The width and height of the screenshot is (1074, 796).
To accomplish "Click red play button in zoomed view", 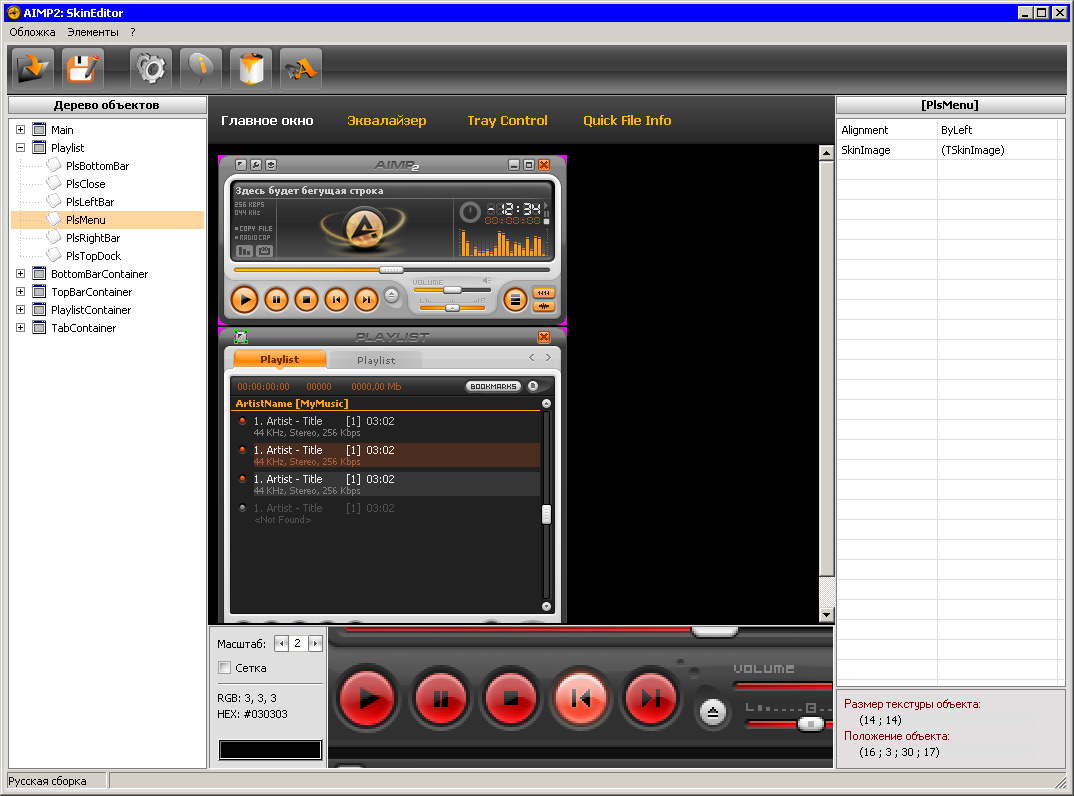I will (368, 698).
